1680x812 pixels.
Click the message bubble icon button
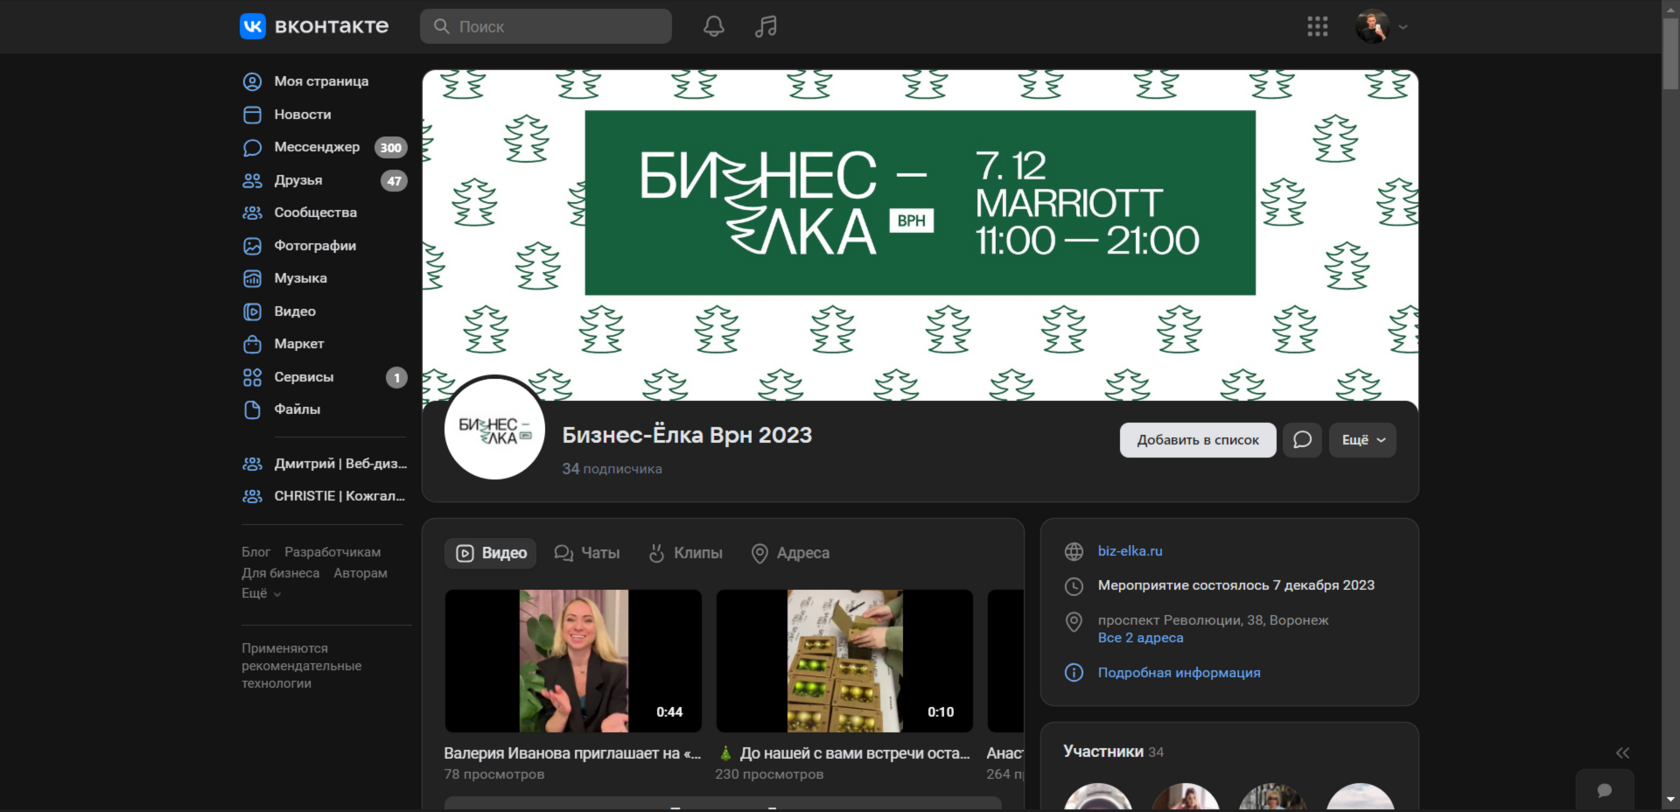[x=1302, y=440]
